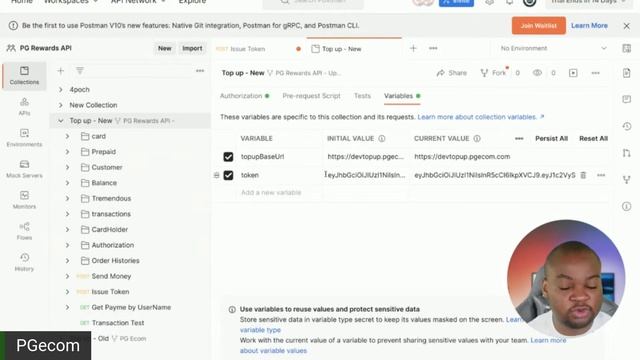Open the Mock Servers sidebar panel
Viewport: 640px width, 360px height.
(24, 169)
